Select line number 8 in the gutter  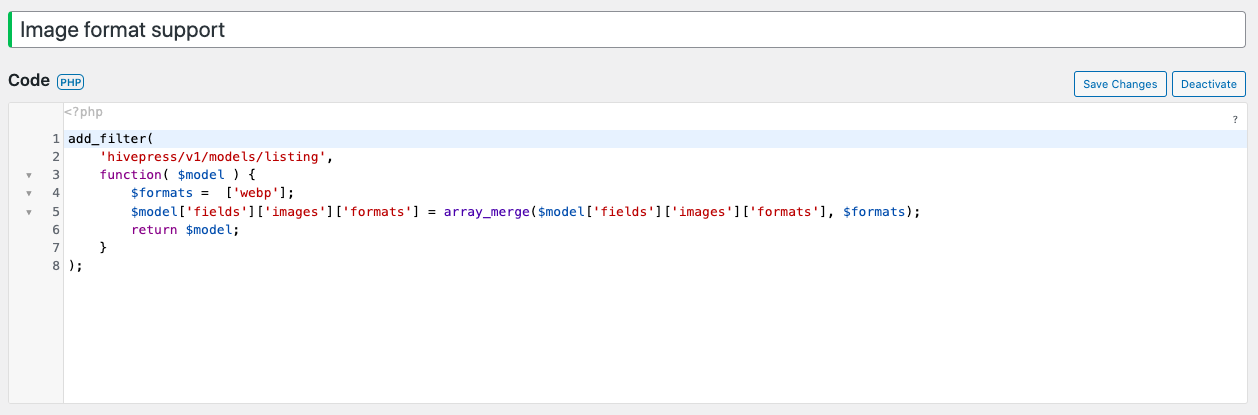click(56, 266)
